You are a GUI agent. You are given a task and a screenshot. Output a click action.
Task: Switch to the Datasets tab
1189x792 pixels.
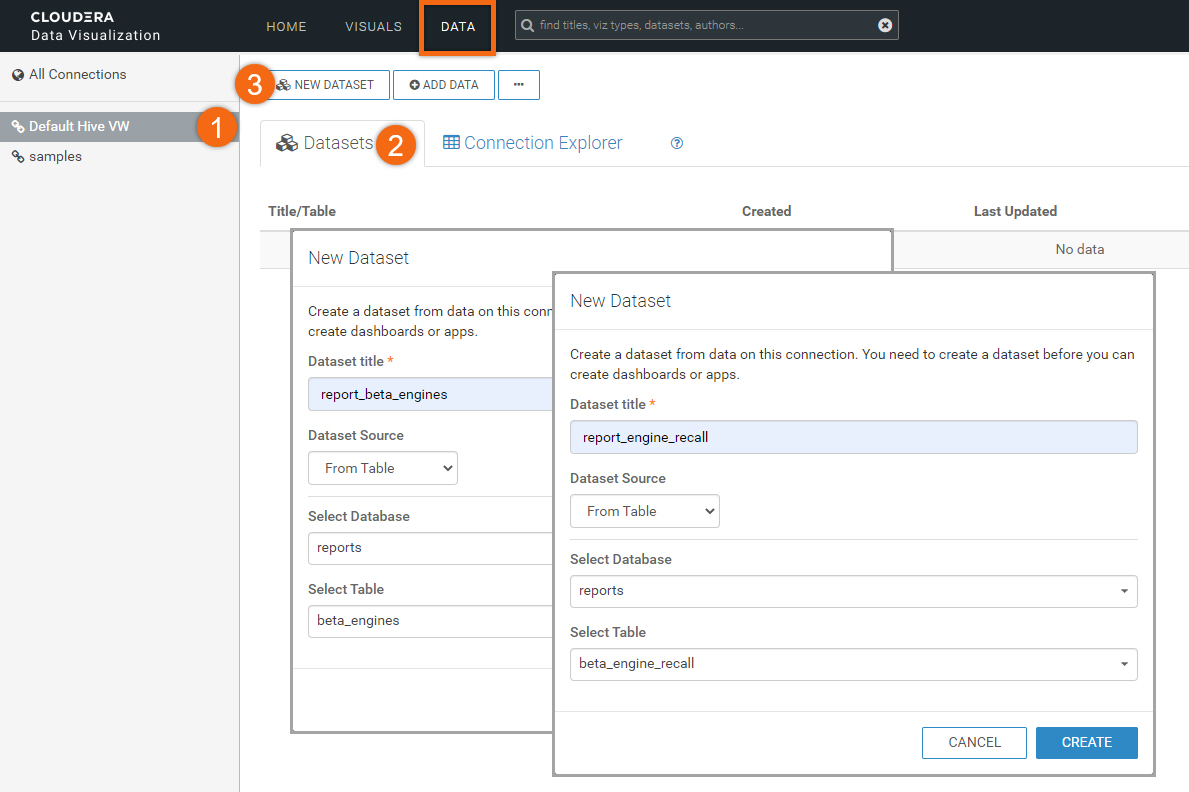pos(342,143)
